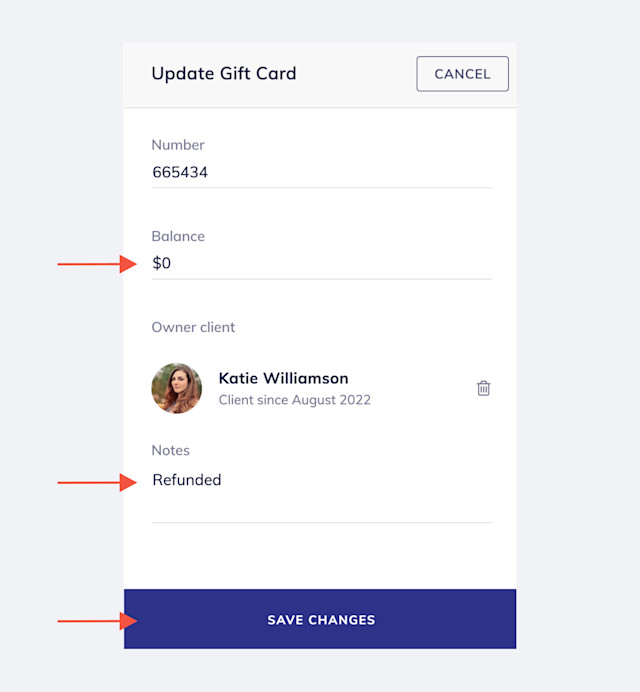Click the Number field label
This screenshot has width=640, height=692.
click(x=178, y=145)
